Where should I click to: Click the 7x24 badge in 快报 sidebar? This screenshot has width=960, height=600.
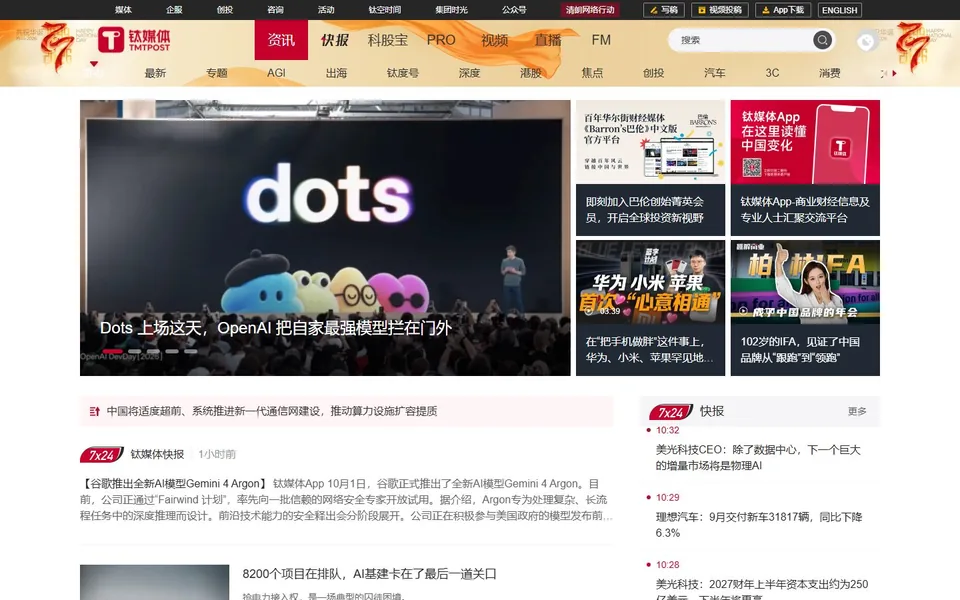click(671, 412)
